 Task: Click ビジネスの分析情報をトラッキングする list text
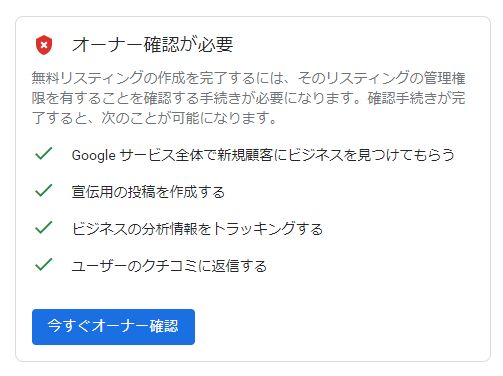(x=197, y=229)
